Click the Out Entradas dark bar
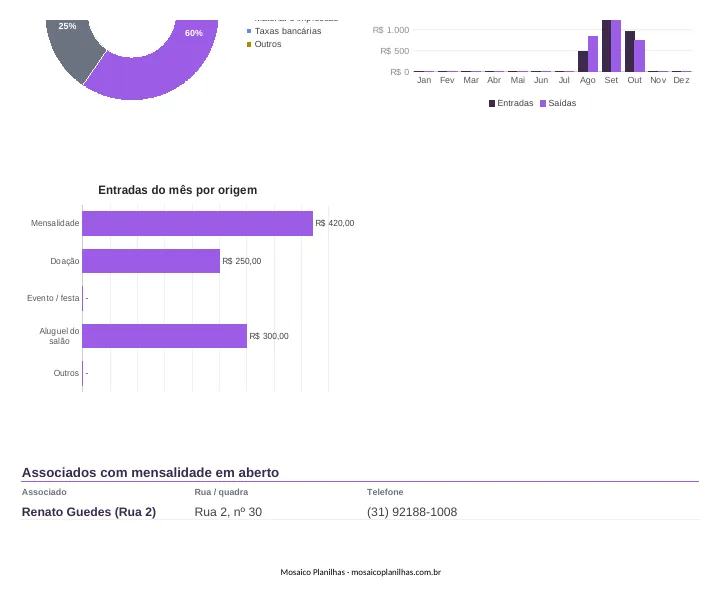The width and height of the screenshot is (719, 597). point(630,51)
